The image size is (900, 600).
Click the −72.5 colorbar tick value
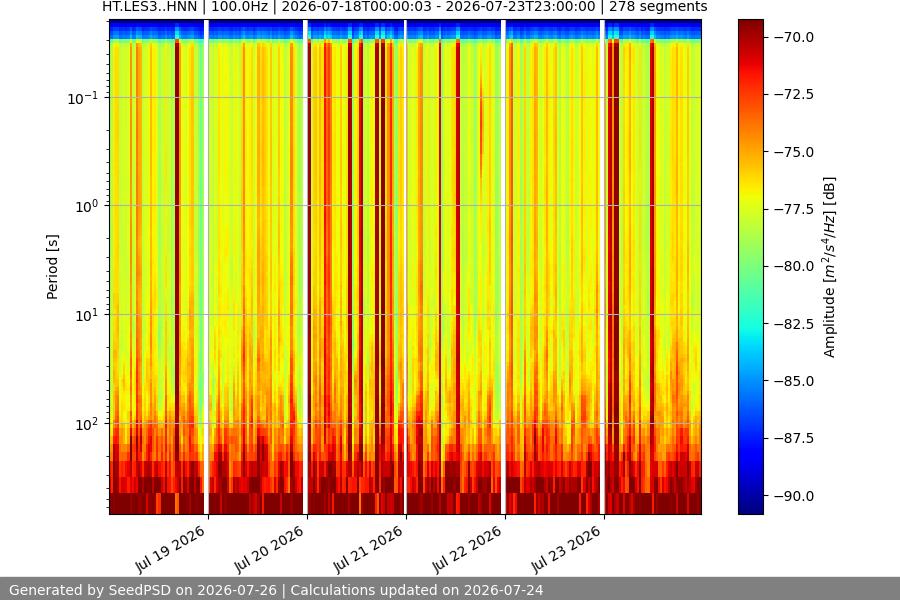794,94
